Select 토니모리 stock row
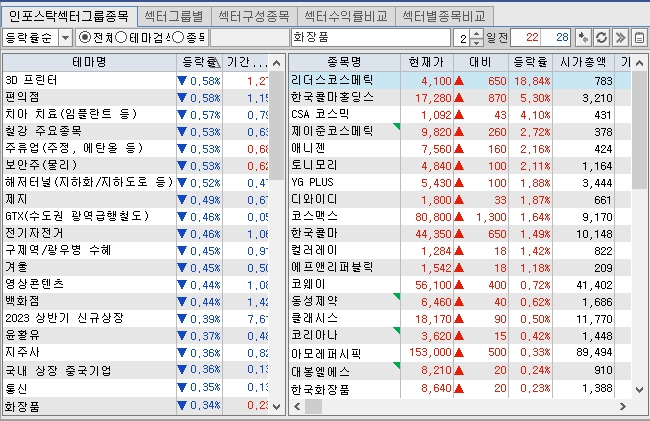The width and height of the screenshot is (650, 421). (x=460, y=165)
